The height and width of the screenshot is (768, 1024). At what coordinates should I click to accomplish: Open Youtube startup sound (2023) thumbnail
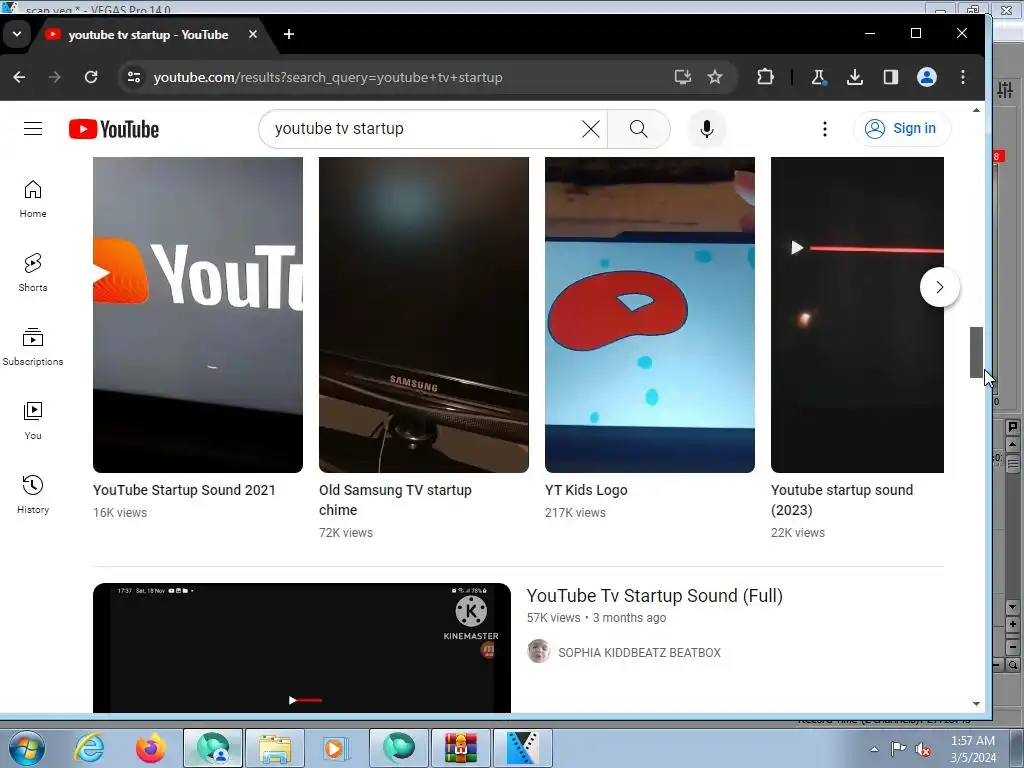click(857, 315)
